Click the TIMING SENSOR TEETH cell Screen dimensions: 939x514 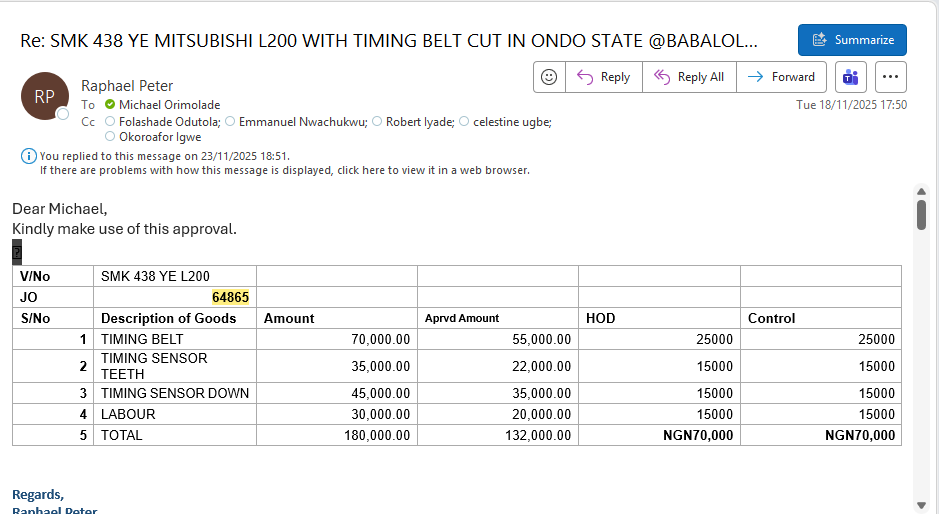[x=175, y=366]
